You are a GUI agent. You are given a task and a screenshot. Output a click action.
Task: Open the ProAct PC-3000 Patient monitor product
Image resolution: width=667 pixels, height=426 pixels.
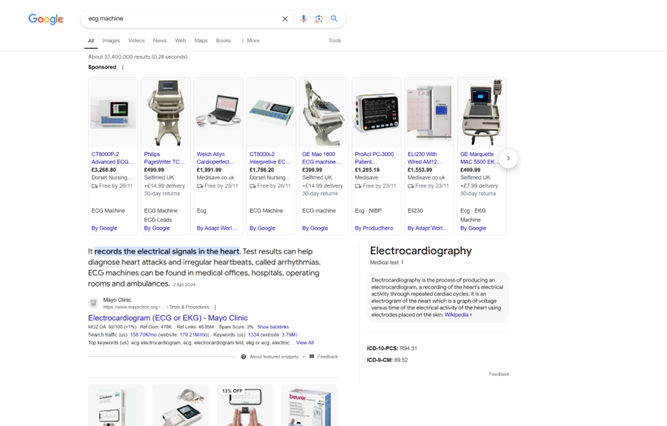[375, 158]
